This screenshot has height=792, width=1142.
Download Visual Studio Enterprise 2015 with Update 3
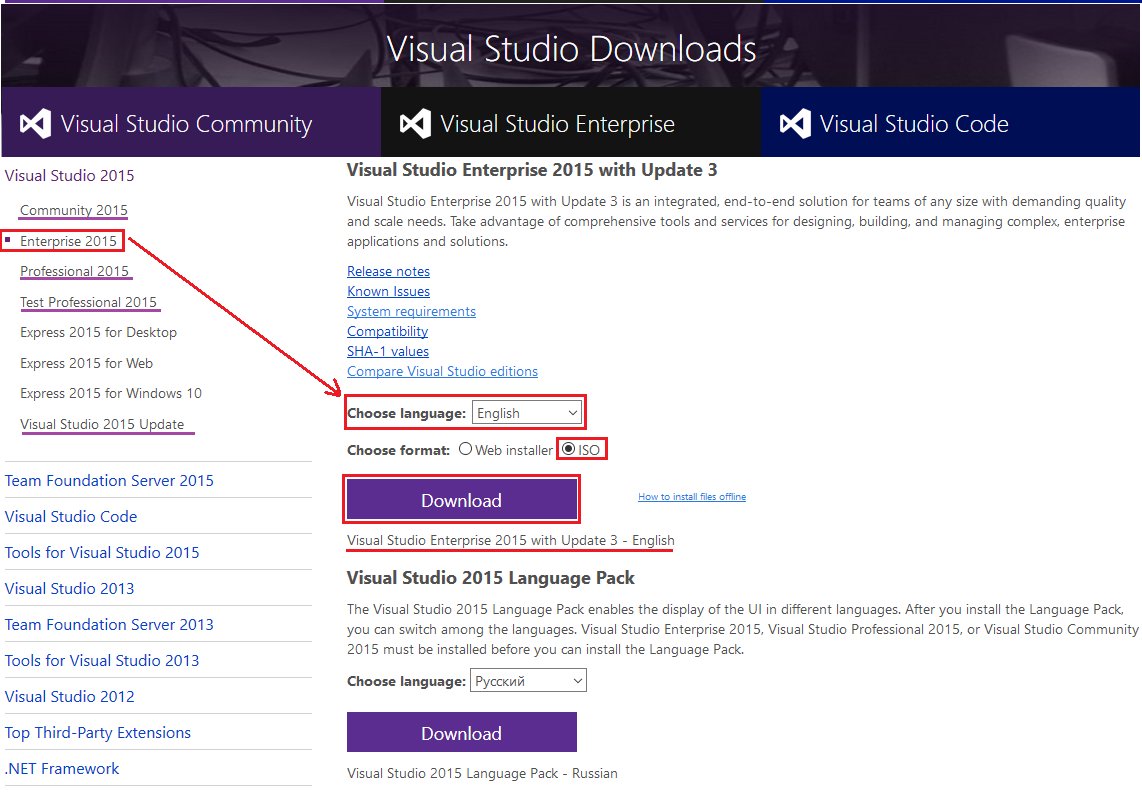click(462, 500)
